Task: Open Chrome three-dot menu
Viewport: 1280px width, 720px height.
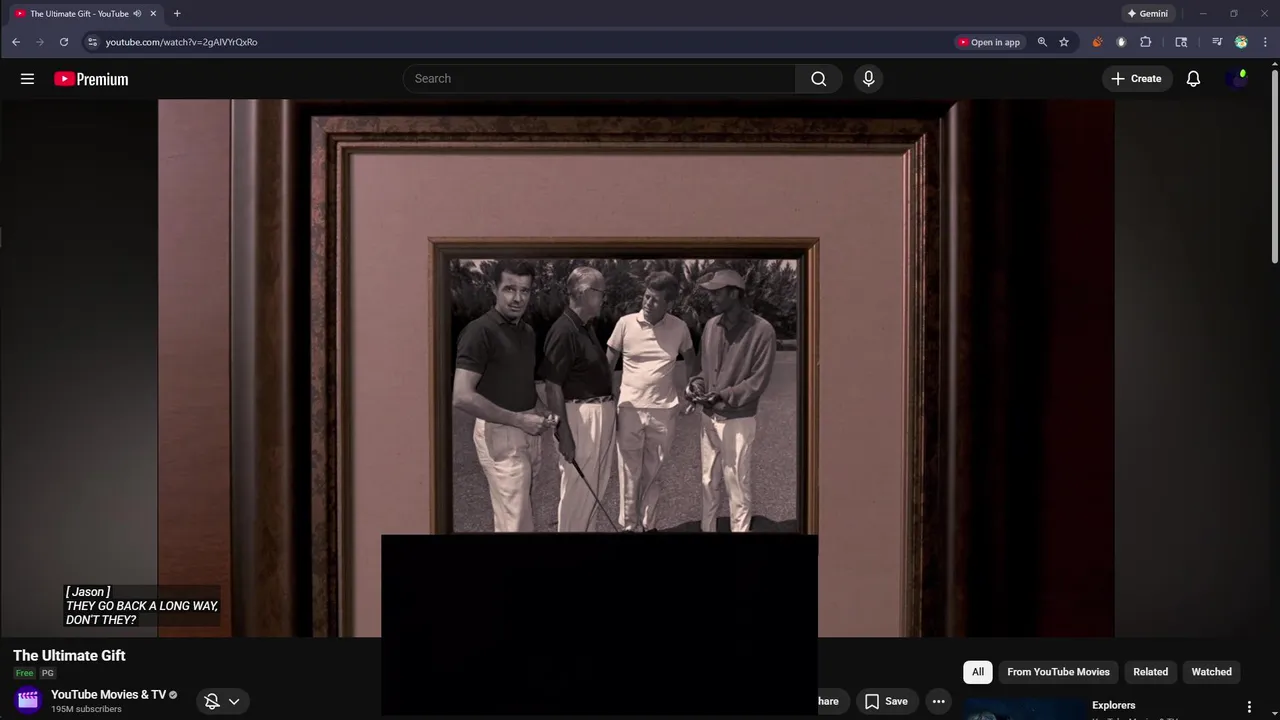Action: [x=1265, y=42]
